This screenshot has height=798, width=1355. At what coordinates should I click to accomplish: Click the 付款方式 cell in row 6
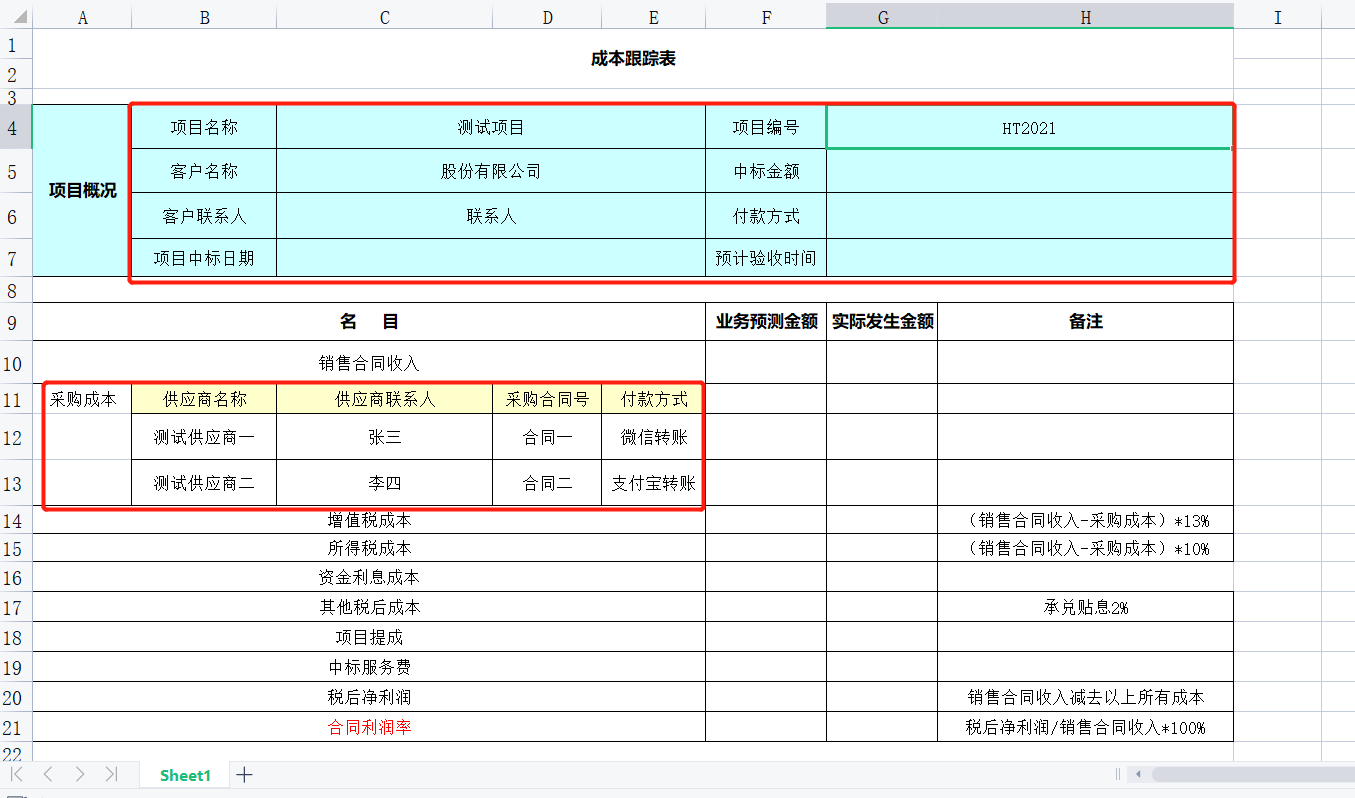point(766,216)
